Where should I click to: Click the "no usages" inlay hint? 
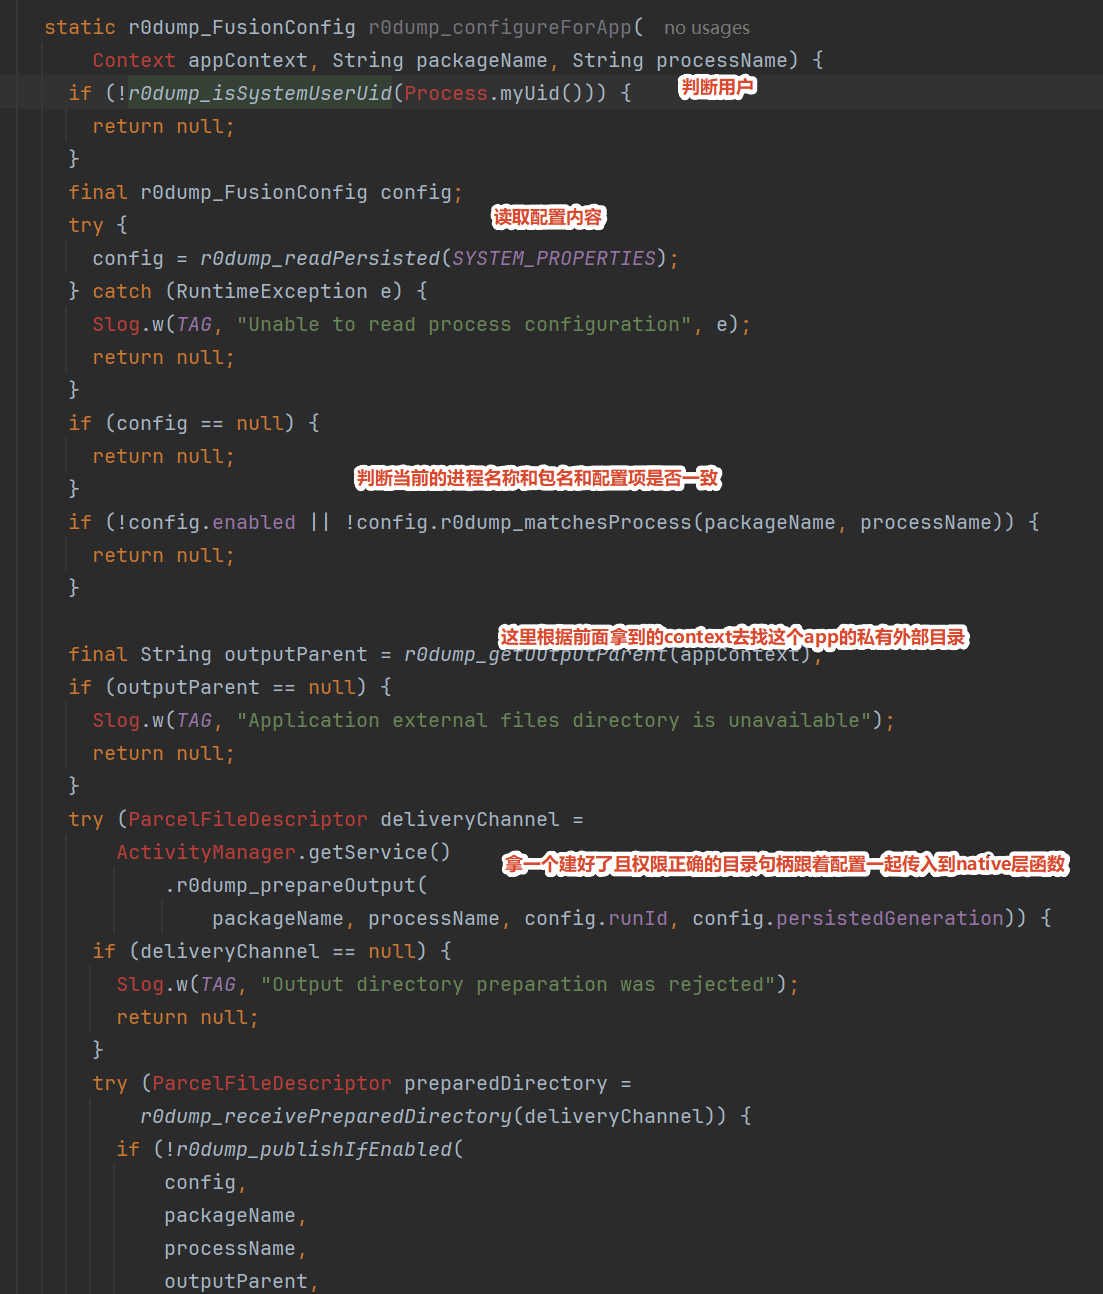coord(706,28)
